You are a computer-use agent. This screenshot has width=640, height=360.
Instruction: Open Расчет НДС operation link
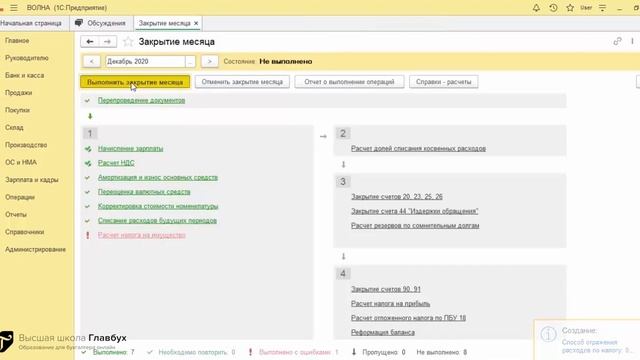tap(116, 163)
